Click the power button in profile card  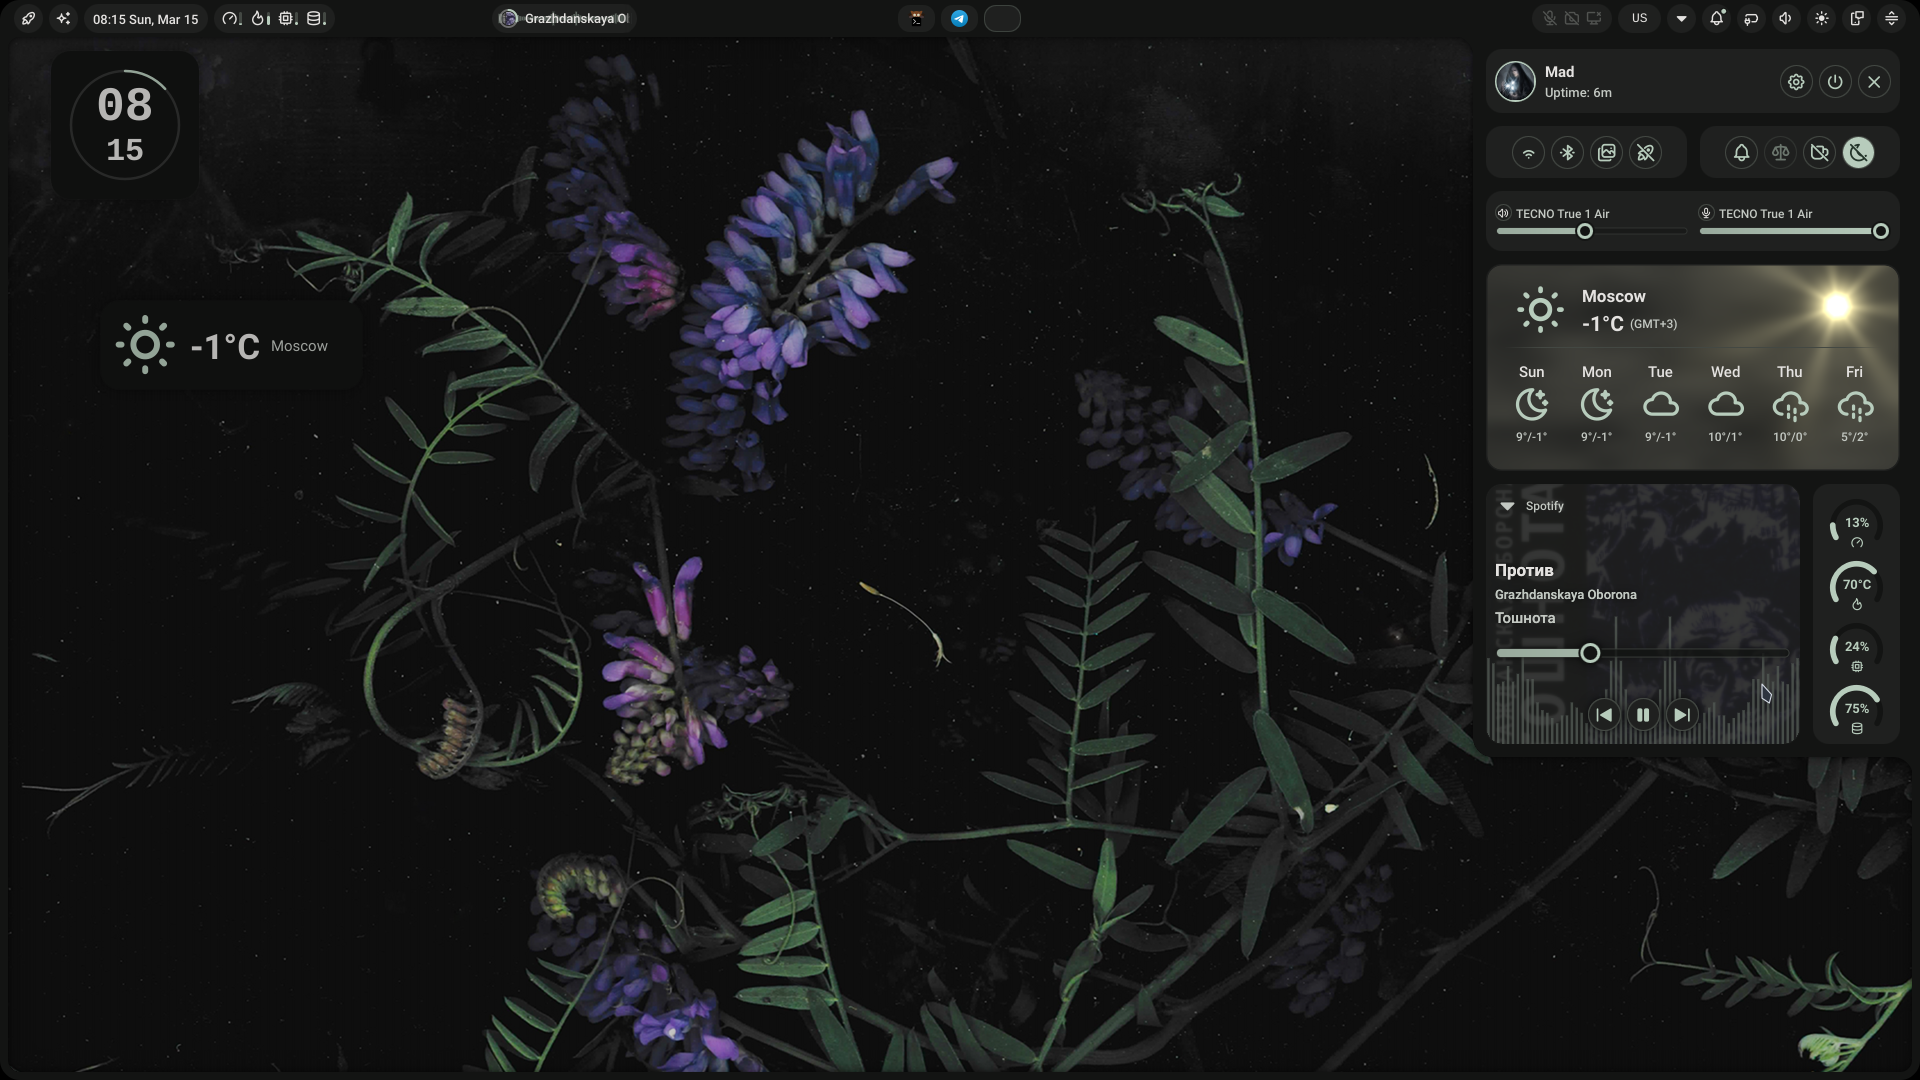click(x=1835, y=82)
